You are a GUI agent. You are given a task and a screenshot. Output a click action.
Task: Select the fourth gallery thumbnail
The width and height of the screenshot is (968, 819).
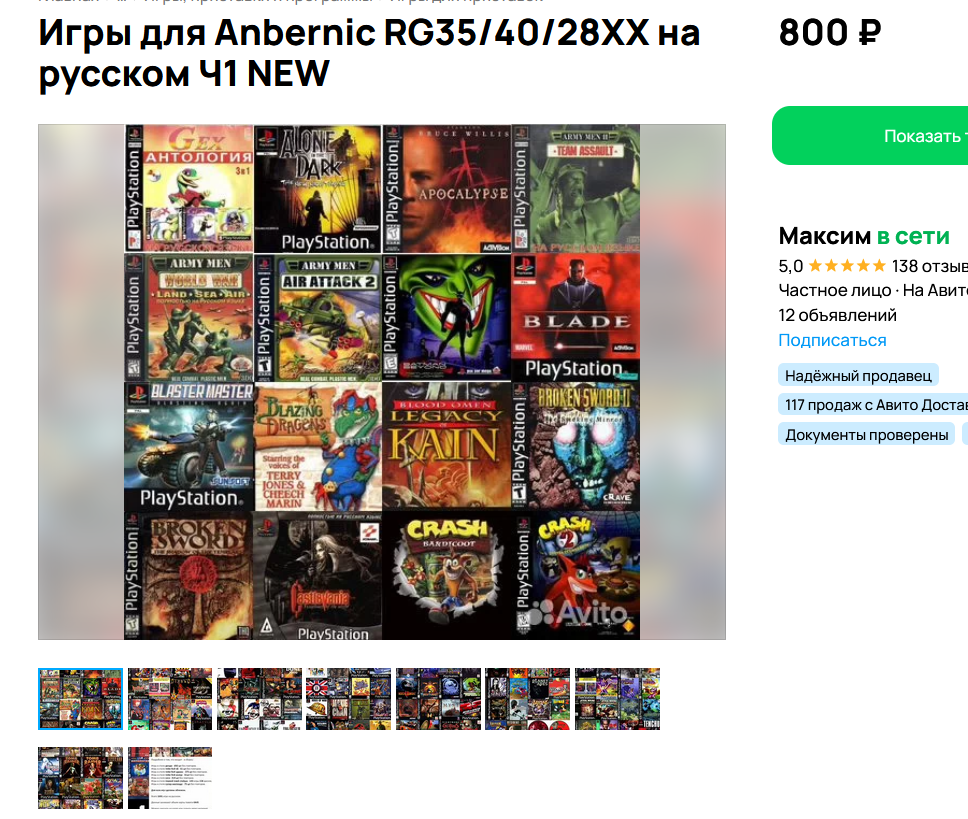(x=349, y=699)
